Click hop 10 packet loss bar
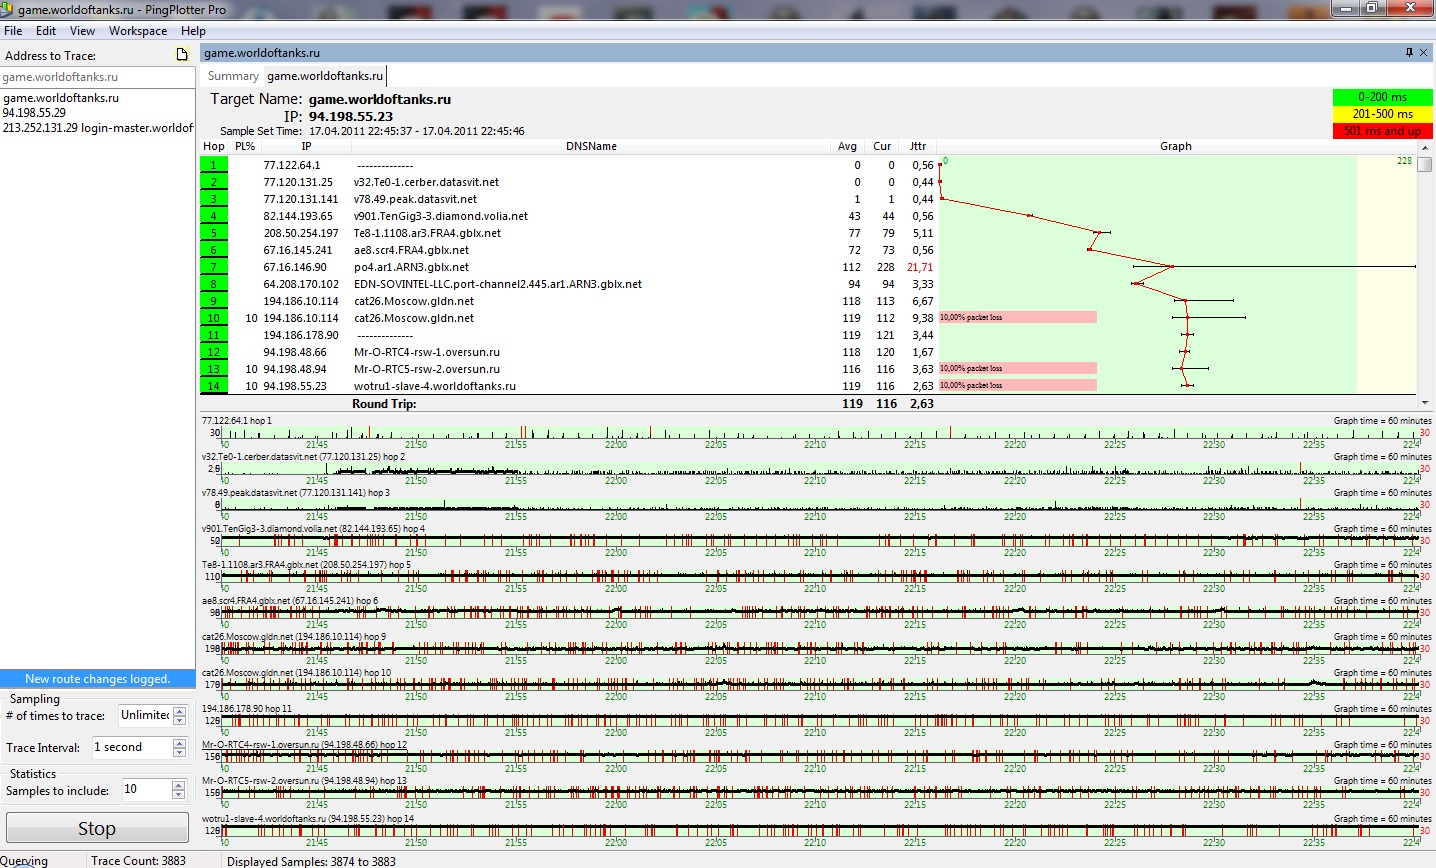The width and height of the screenshot is (1436, 868). pos(1018,317)
